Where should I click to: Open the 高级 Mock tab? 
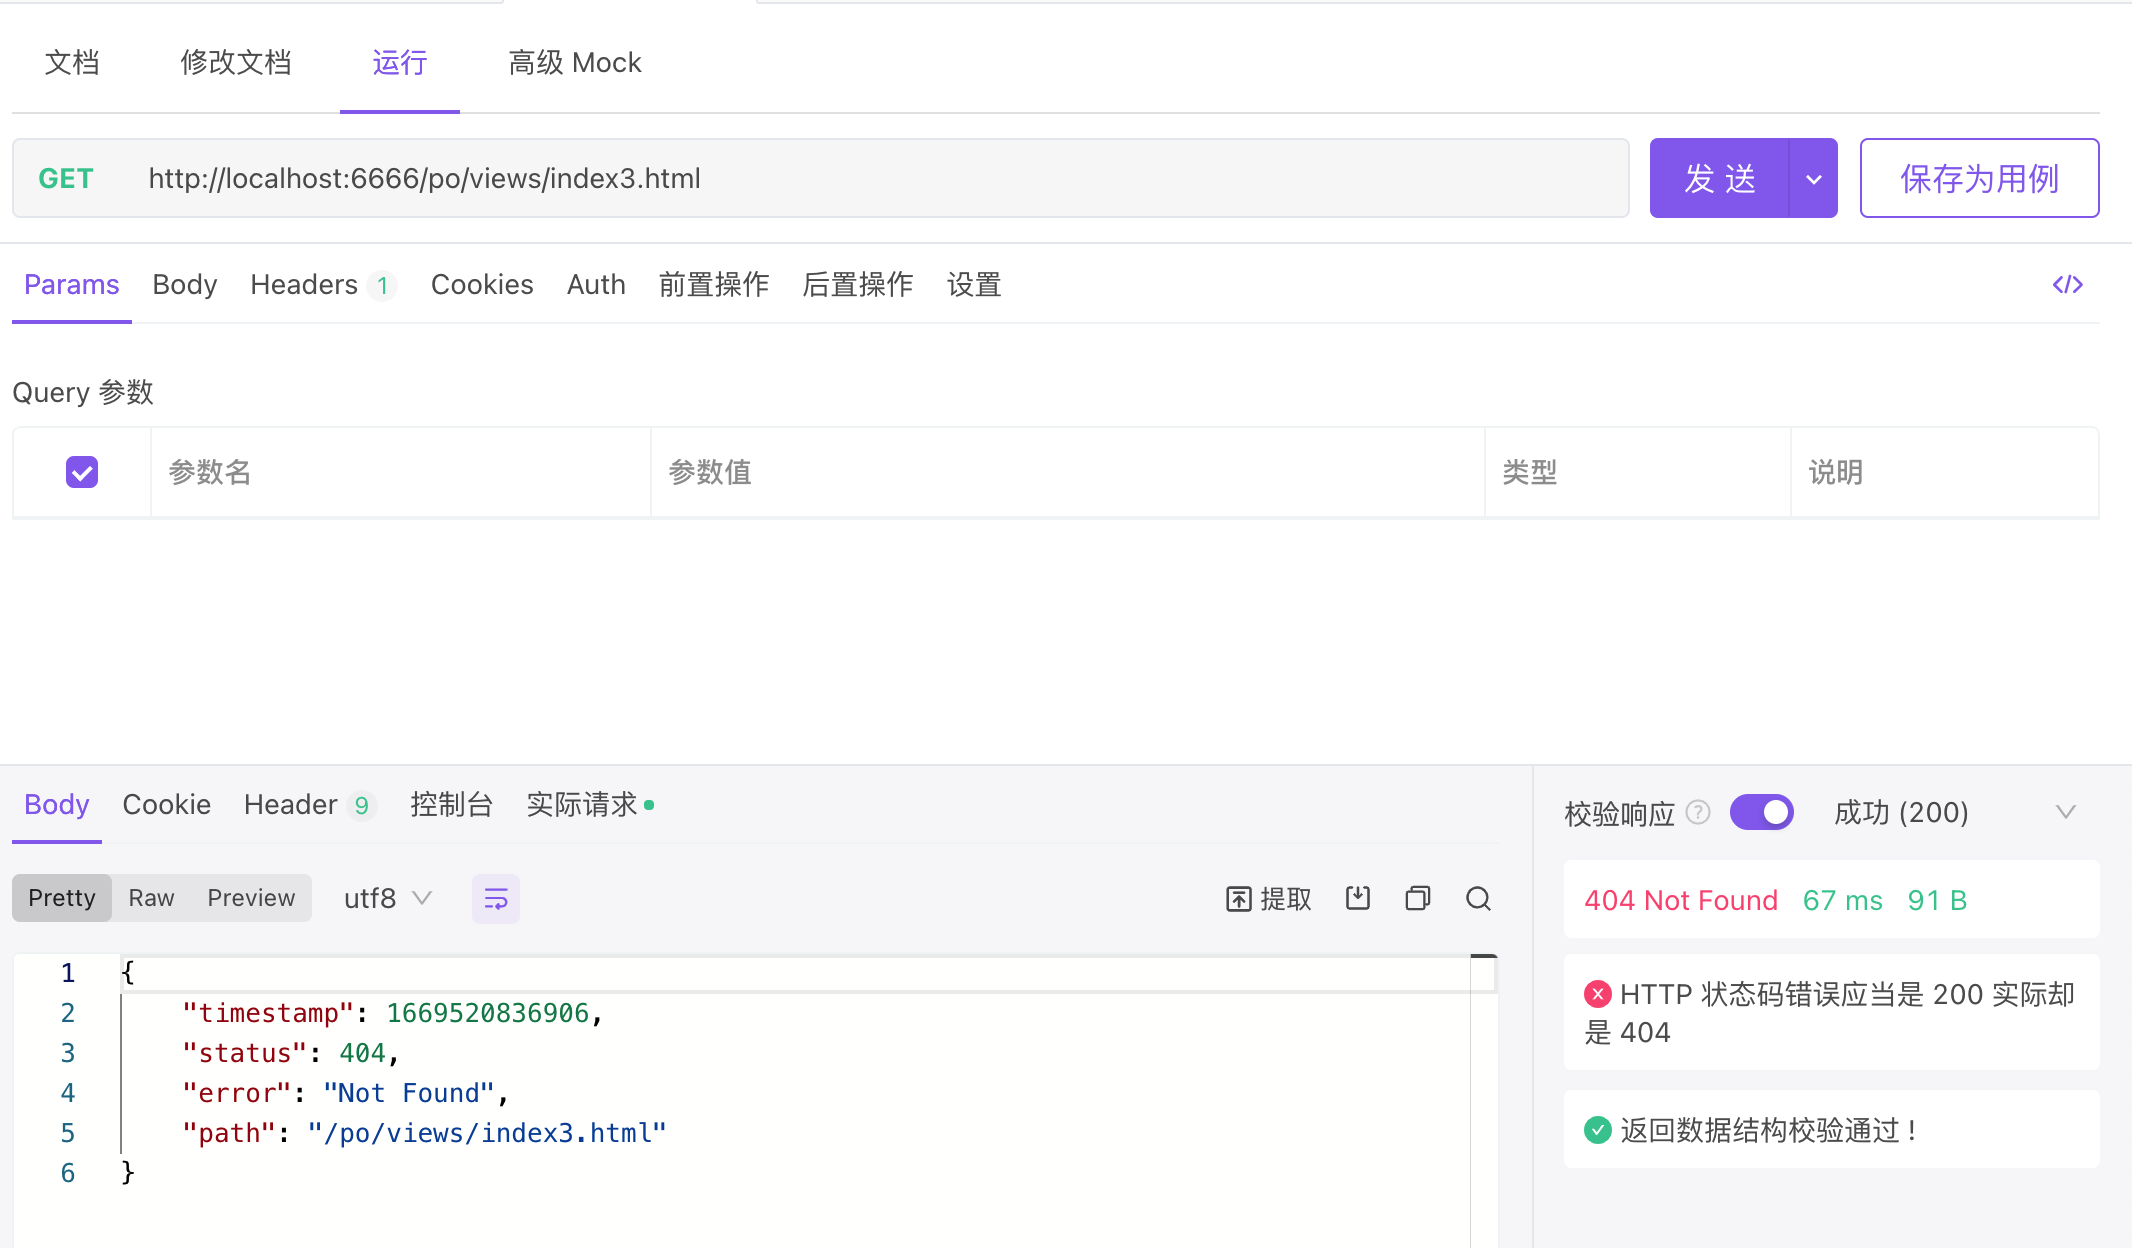[x=574, y=63]
